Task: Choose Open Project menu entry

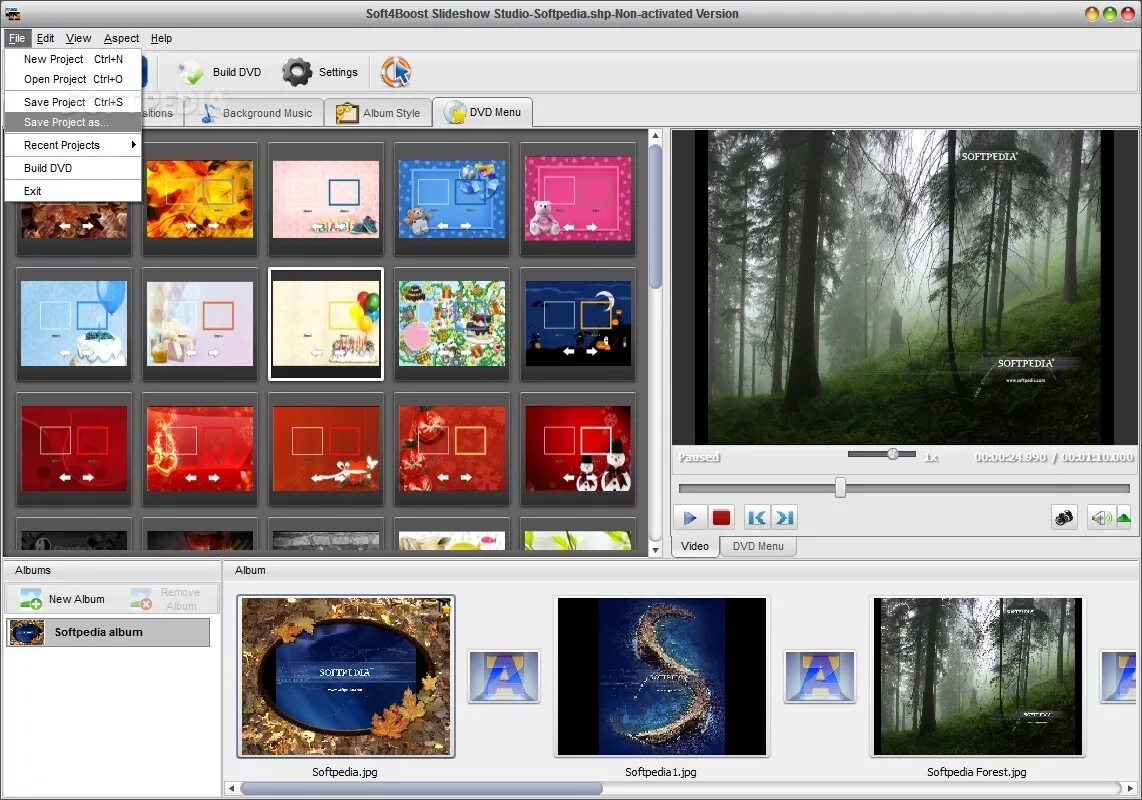Action: 73,79
